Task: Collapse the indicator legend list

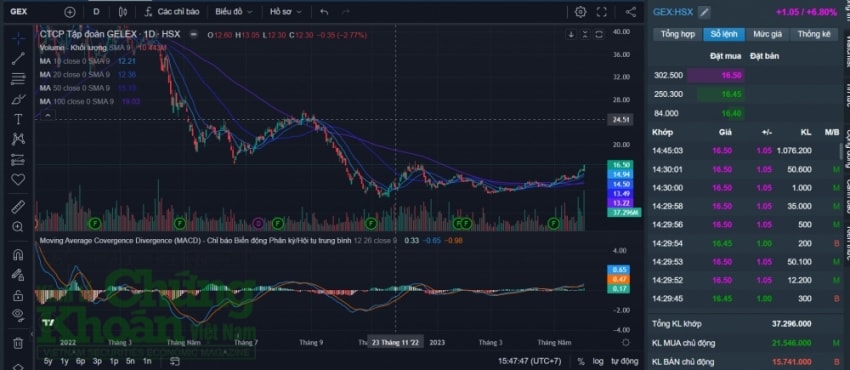Action: click(x=48, y=115)
